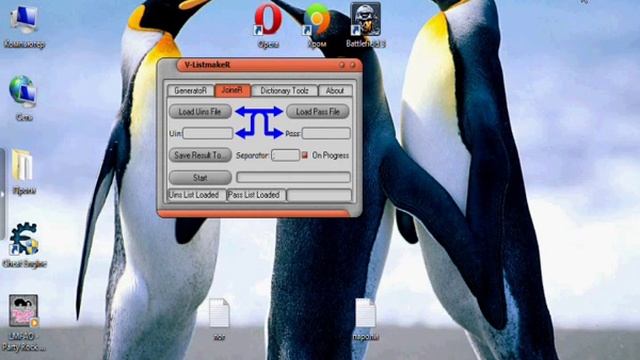This screenshot has width=640, height=360.
Task: Open the Battlefield 3 desktop shortcut
Action: pyautogui.click(x=365, y=24)
